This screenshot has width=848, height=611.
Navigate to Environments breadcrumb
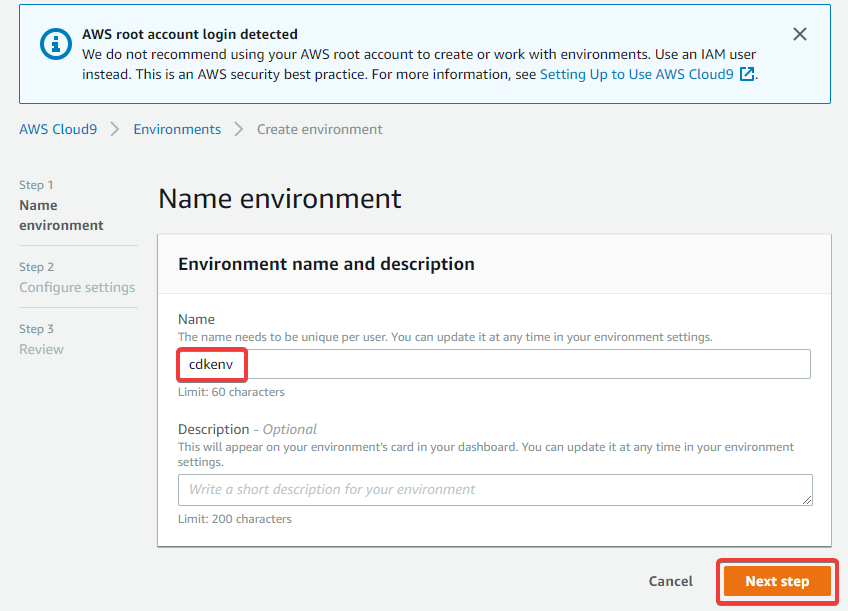click(x=177, y=129)
